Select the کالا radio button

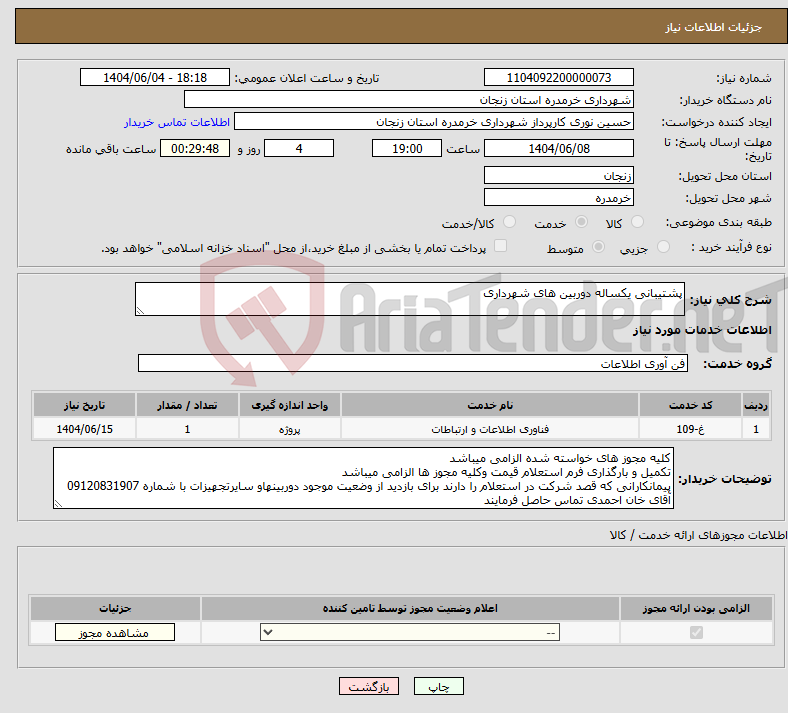[637, 222]
